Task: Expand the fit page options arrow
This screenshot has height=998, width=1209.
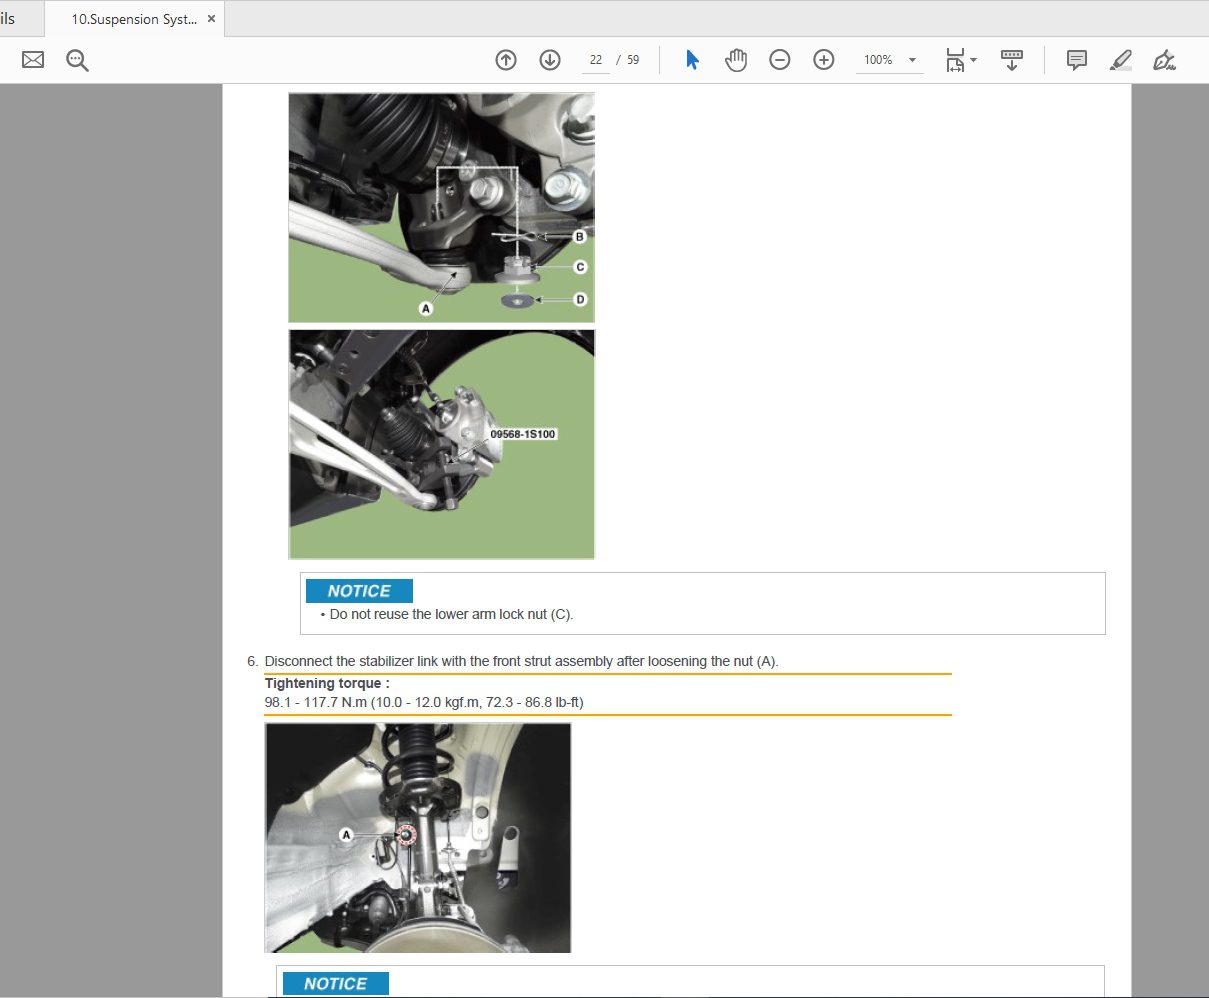Action: tap(974, 60)
